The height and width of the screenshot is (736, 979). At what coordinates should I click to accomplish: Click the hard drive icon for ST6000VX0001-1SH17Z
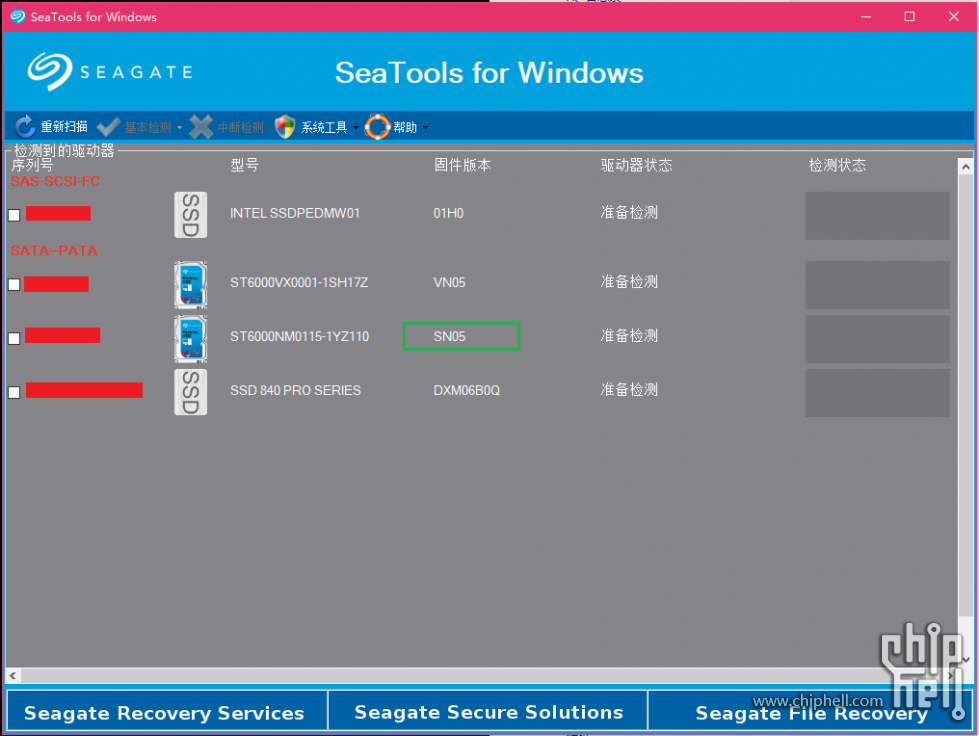tap(190, 285)
